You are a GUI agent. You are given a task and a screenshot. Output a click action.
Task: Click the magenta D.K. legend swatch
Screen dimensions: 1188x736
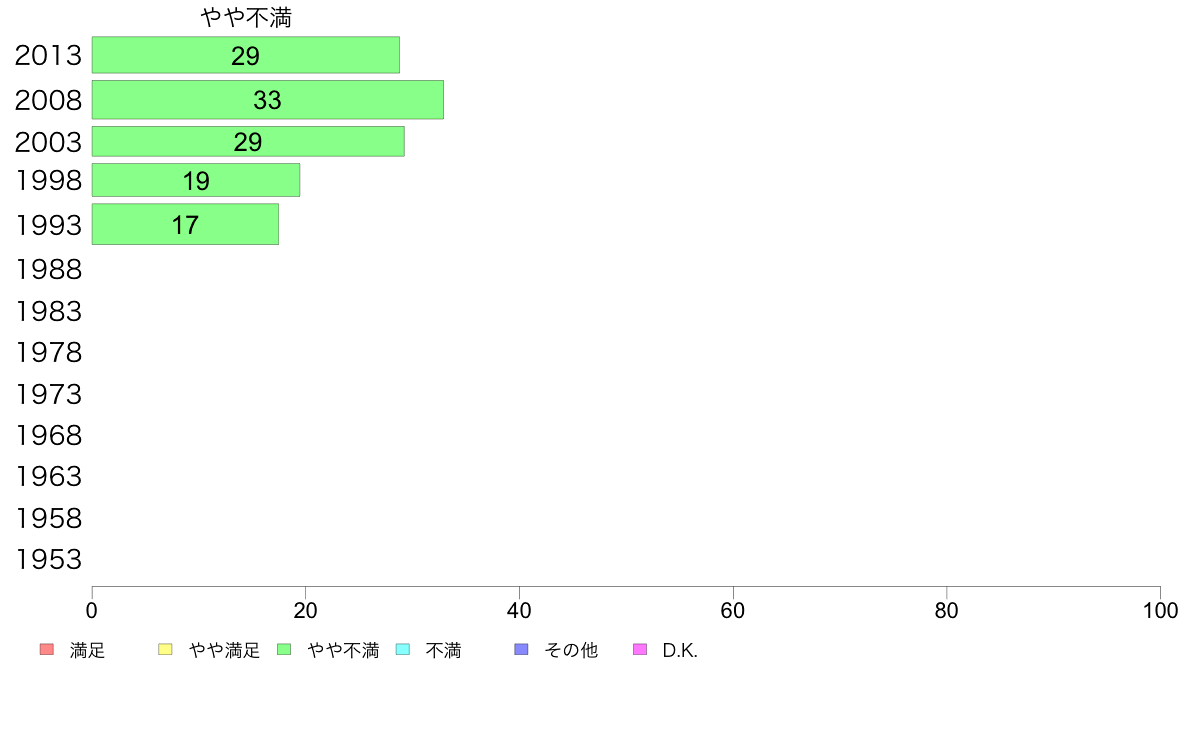tap(640, 650)
